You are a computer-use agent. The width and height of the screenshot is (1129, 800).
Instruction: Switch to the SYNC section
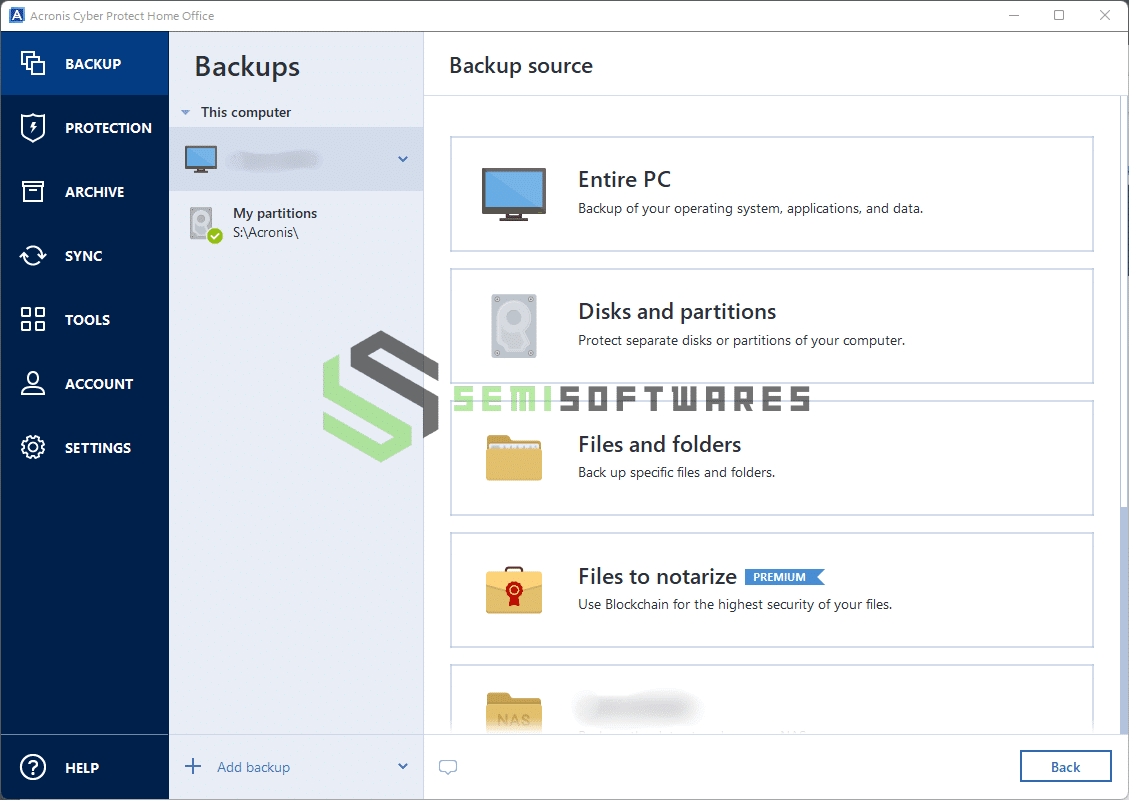tap(84, 256)
